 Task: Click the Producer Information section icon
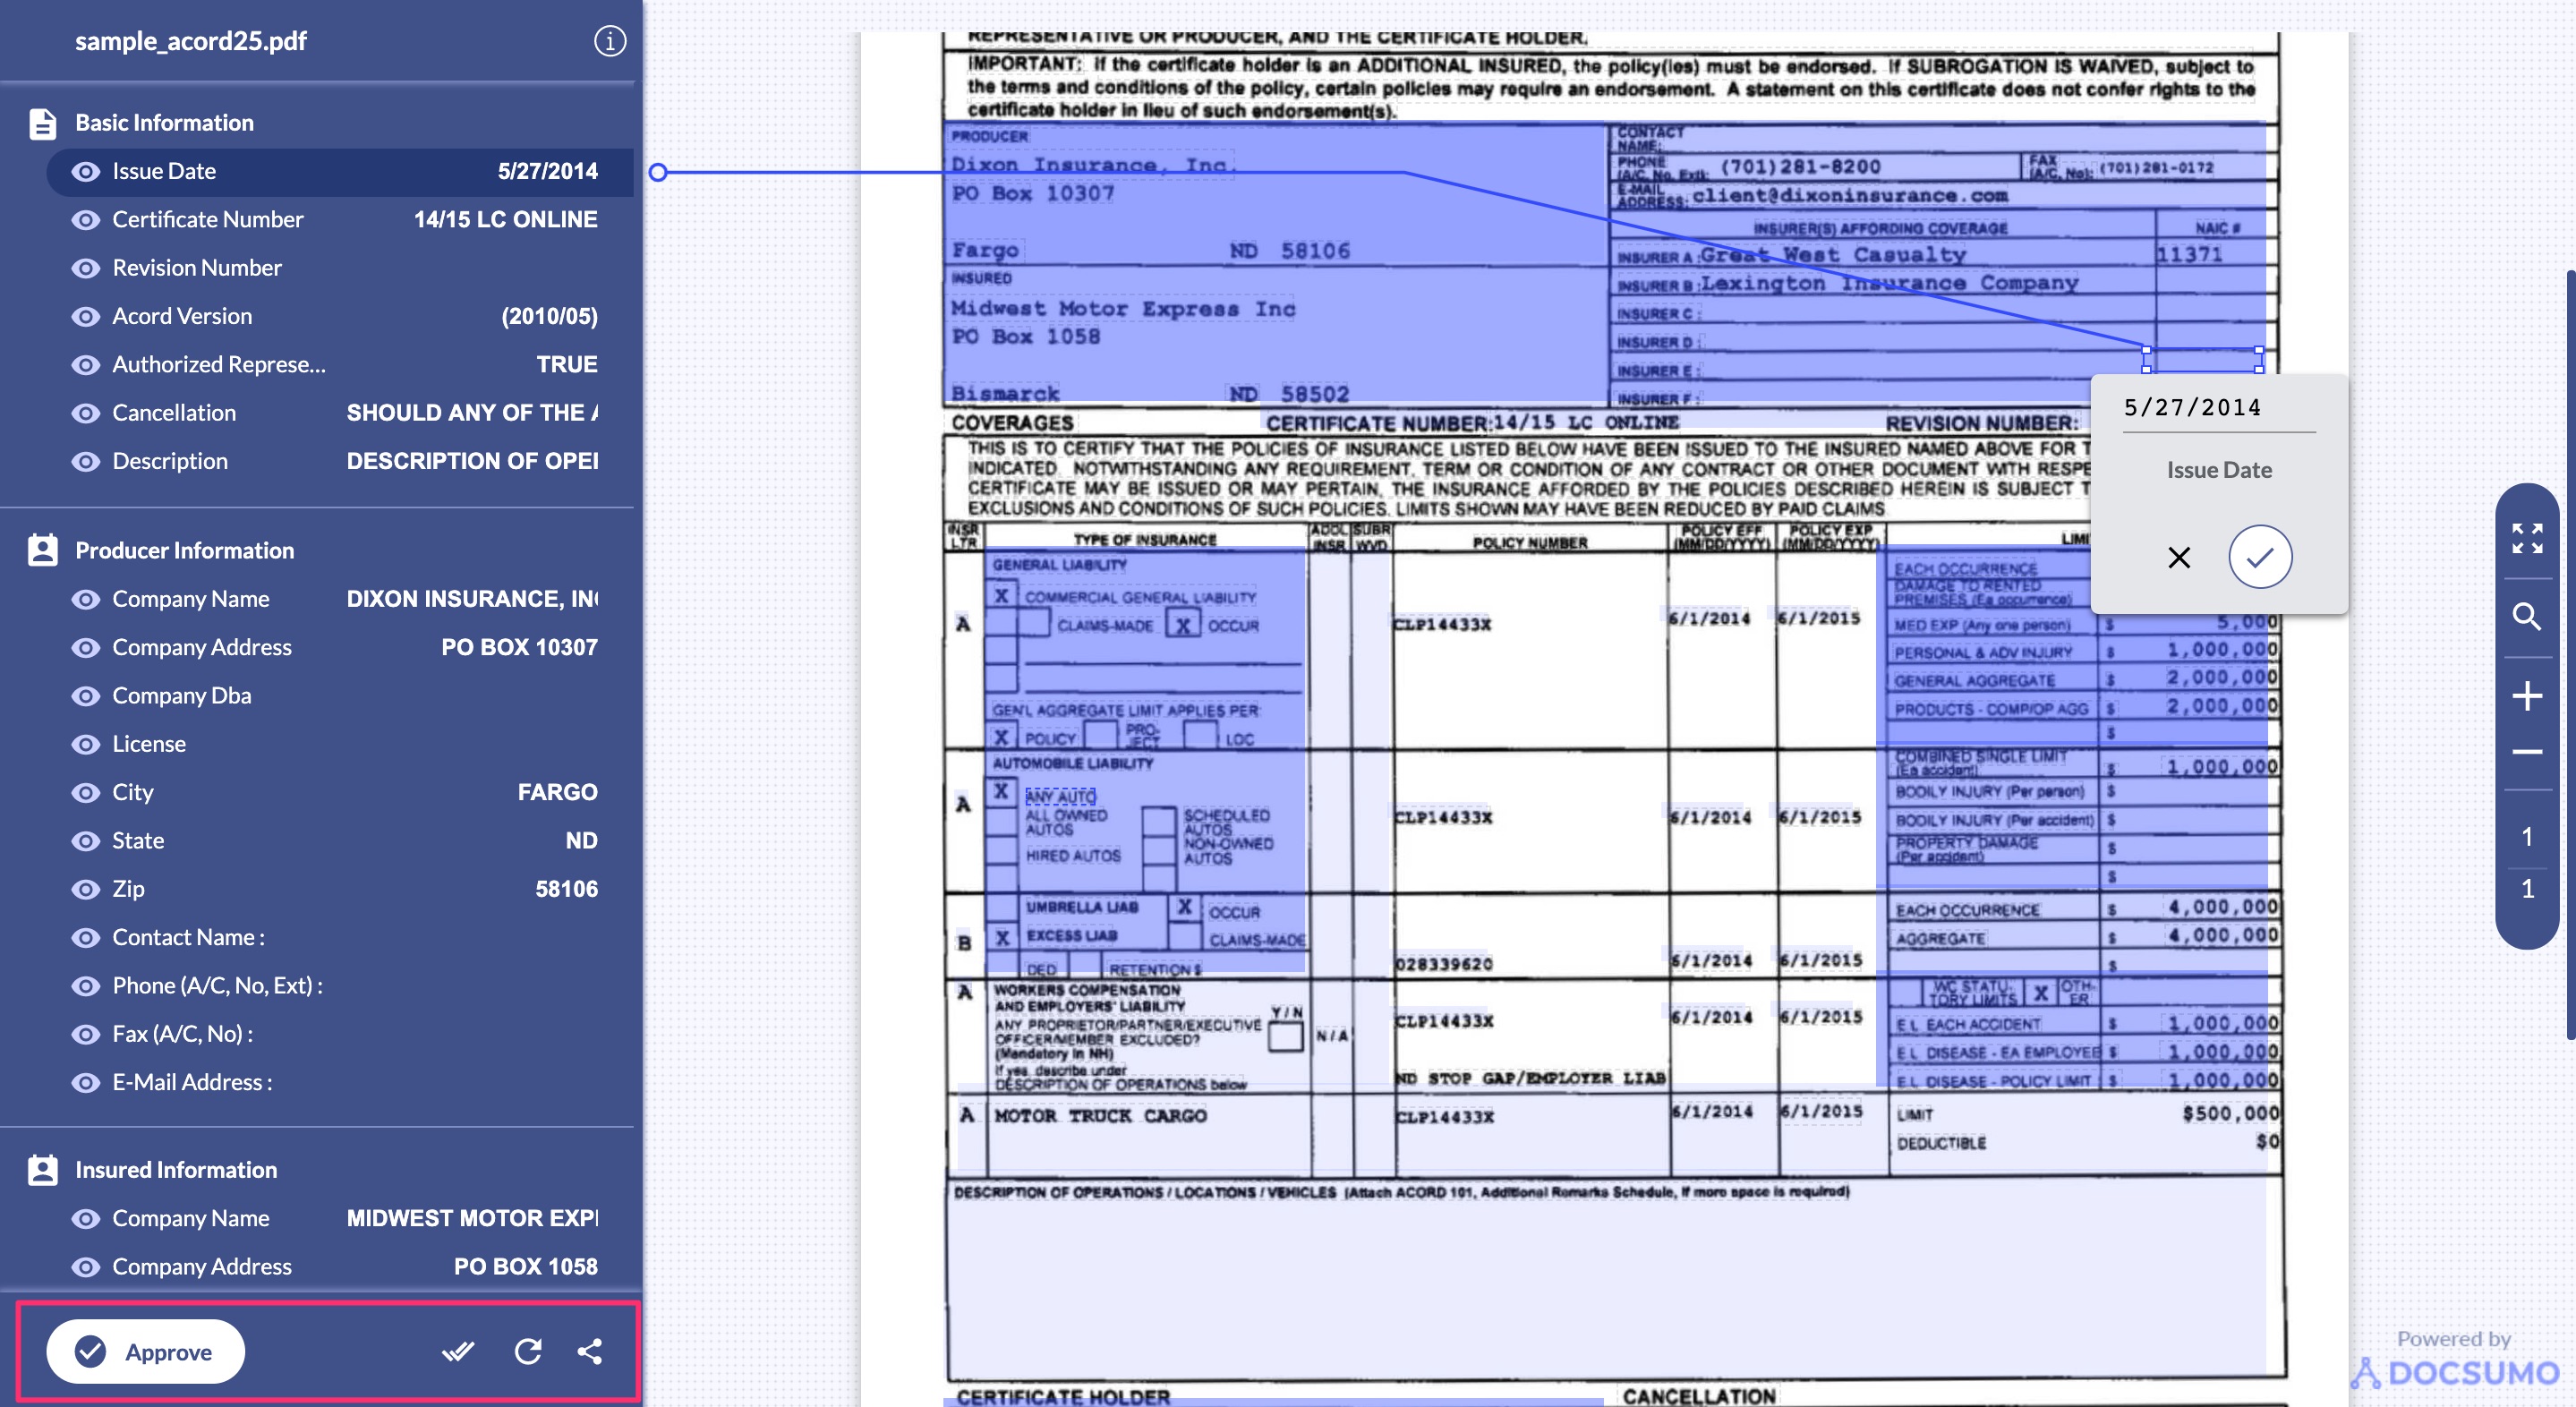(42, 551)
